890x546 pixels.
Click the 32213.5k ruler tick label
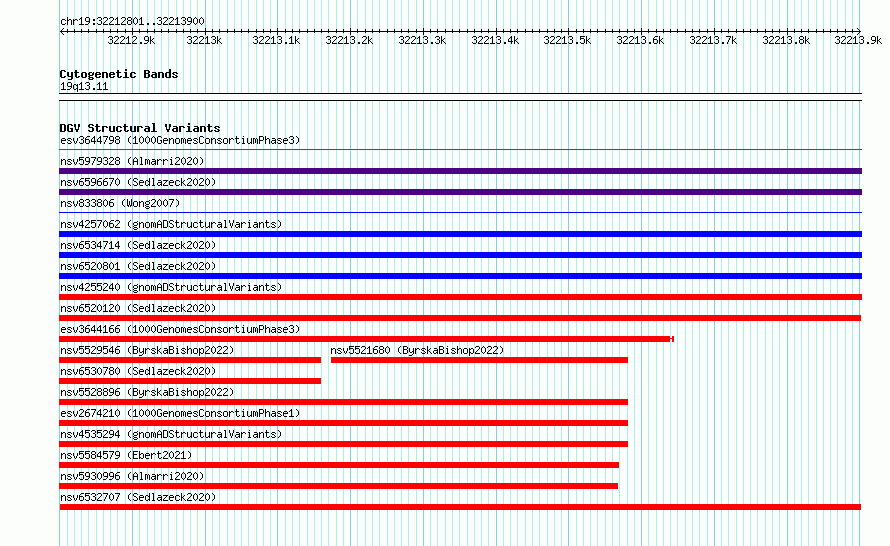coord(568,40)
